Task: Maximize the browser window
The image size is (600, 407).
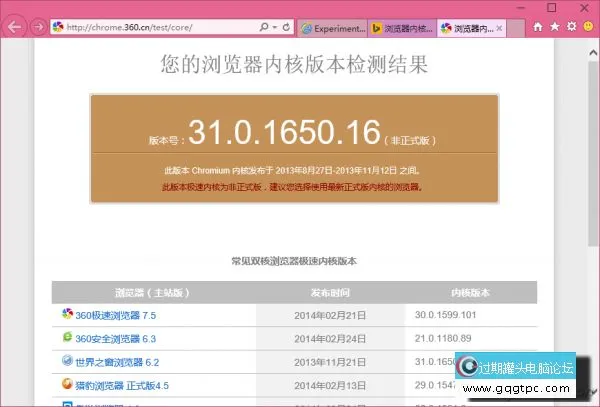Action: point(551,8)
